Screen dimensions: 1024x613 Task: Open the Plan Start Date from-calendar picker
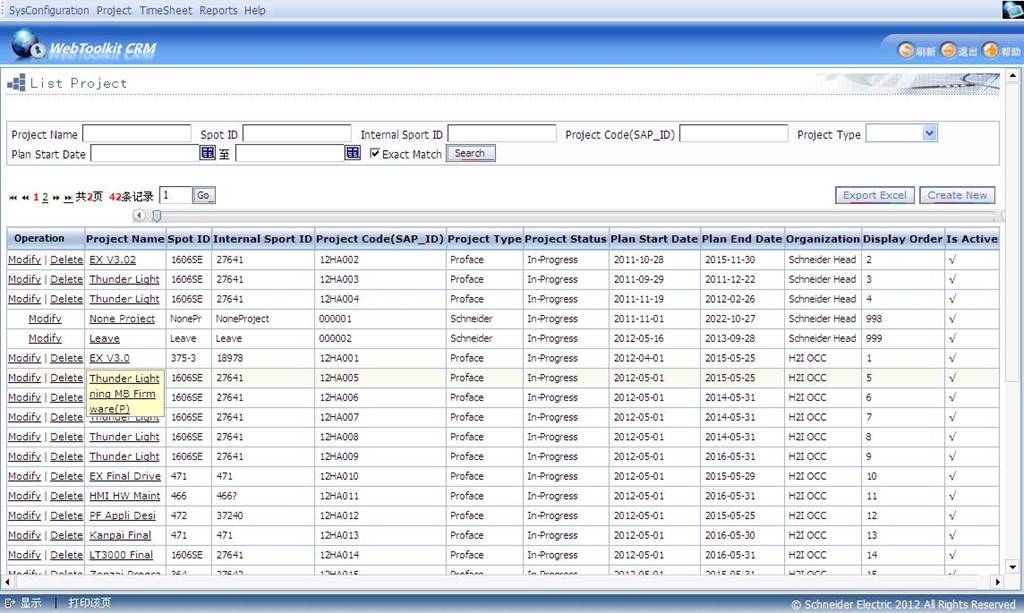coord(208,153)
